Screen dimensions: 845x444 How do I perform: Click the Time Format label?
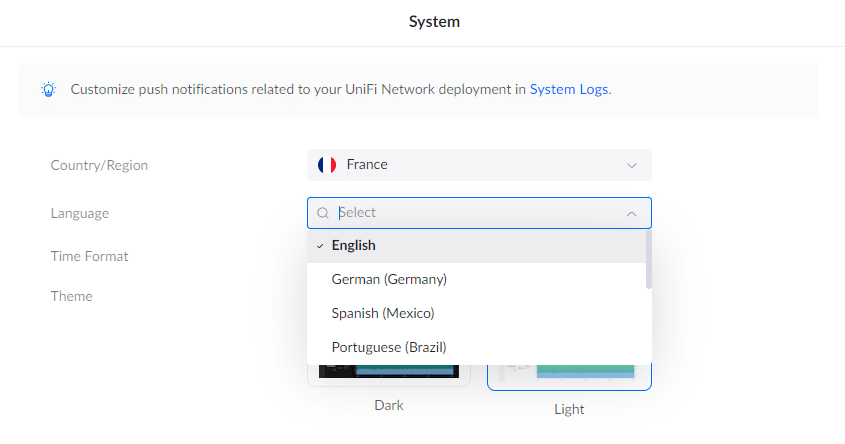[90, 256]
